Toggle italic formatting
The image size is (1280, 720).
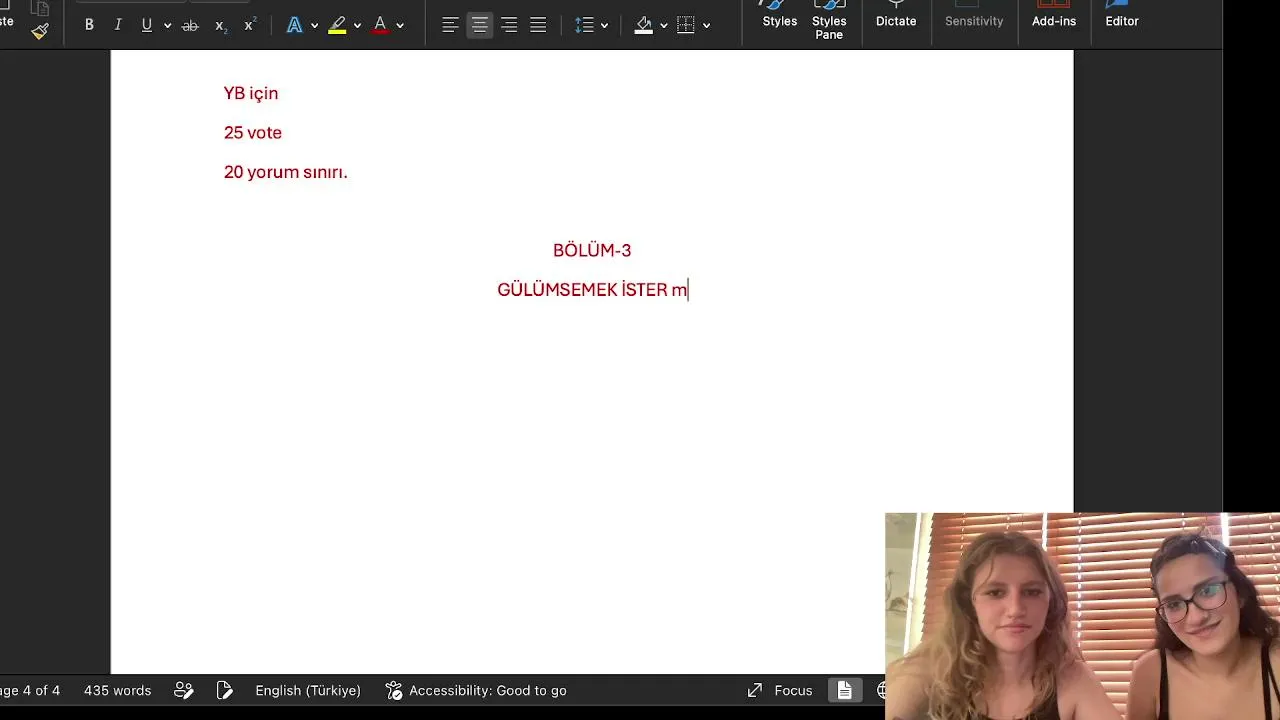(x=118, y=25)
